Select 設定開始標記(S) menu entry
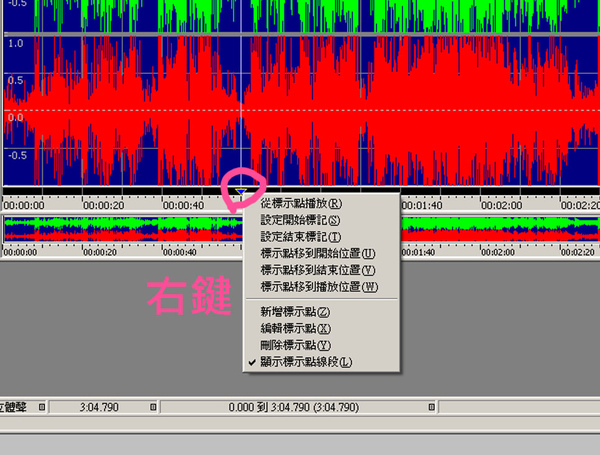The image size is (600, 455). coord(321,220)
